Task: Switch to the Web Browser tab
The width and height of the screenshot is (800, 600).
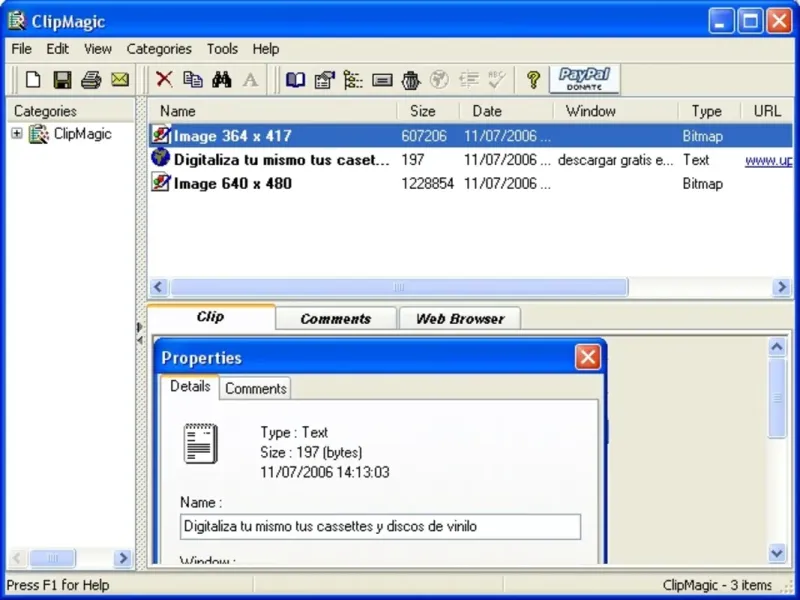Action: pos(460,319)
